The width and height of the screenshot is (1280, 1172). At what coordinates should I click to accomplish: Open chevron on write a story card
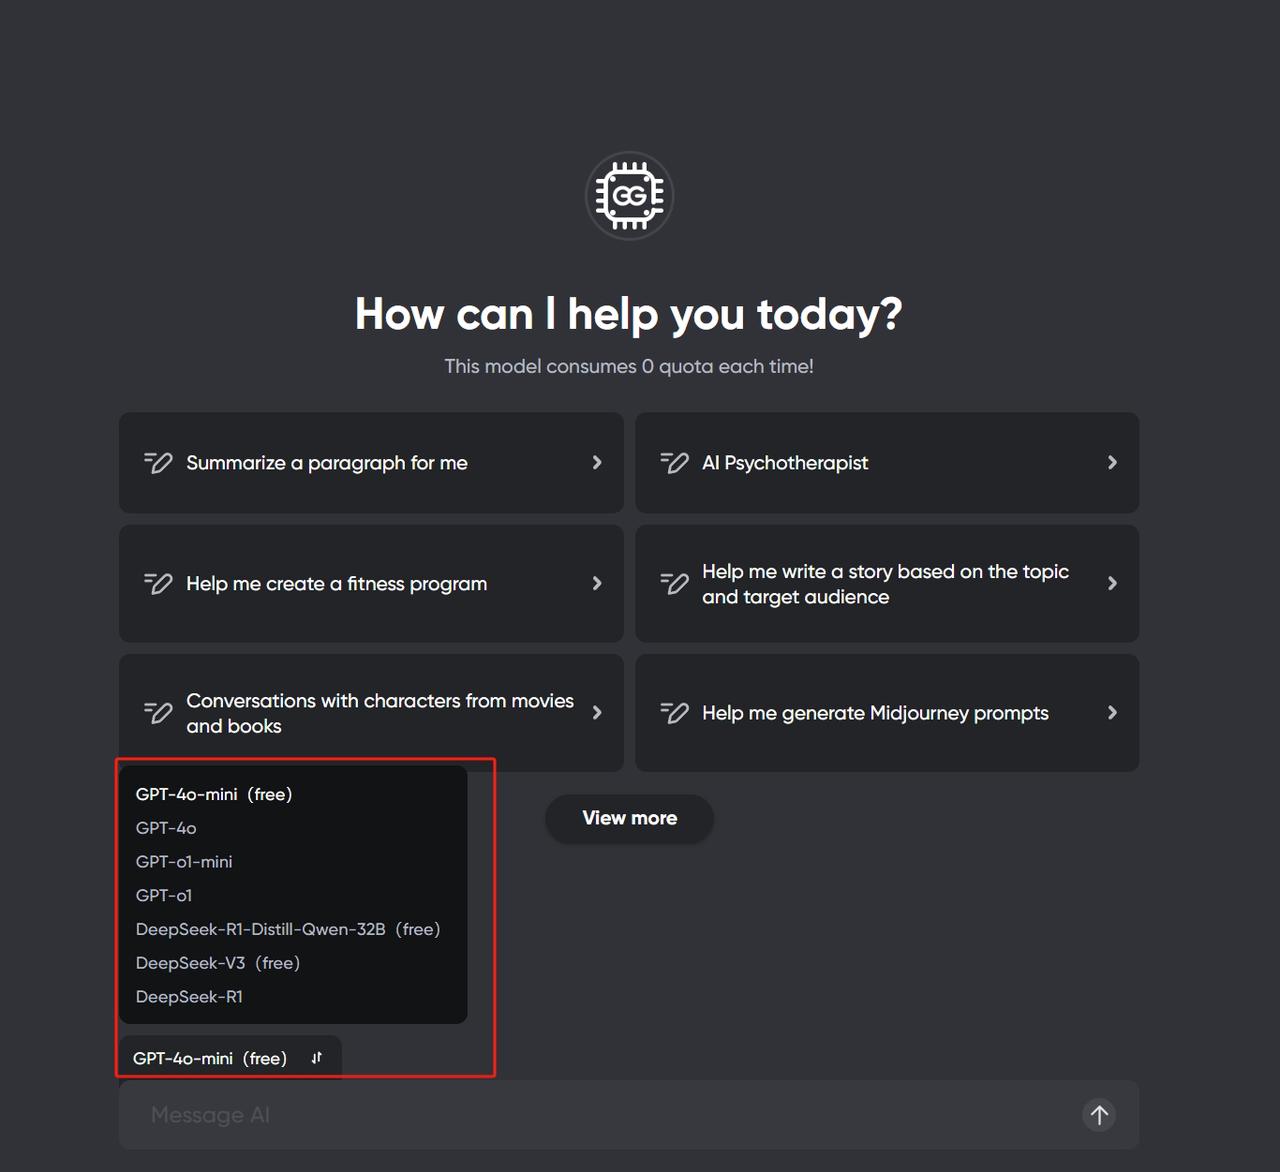point(1112,584)
